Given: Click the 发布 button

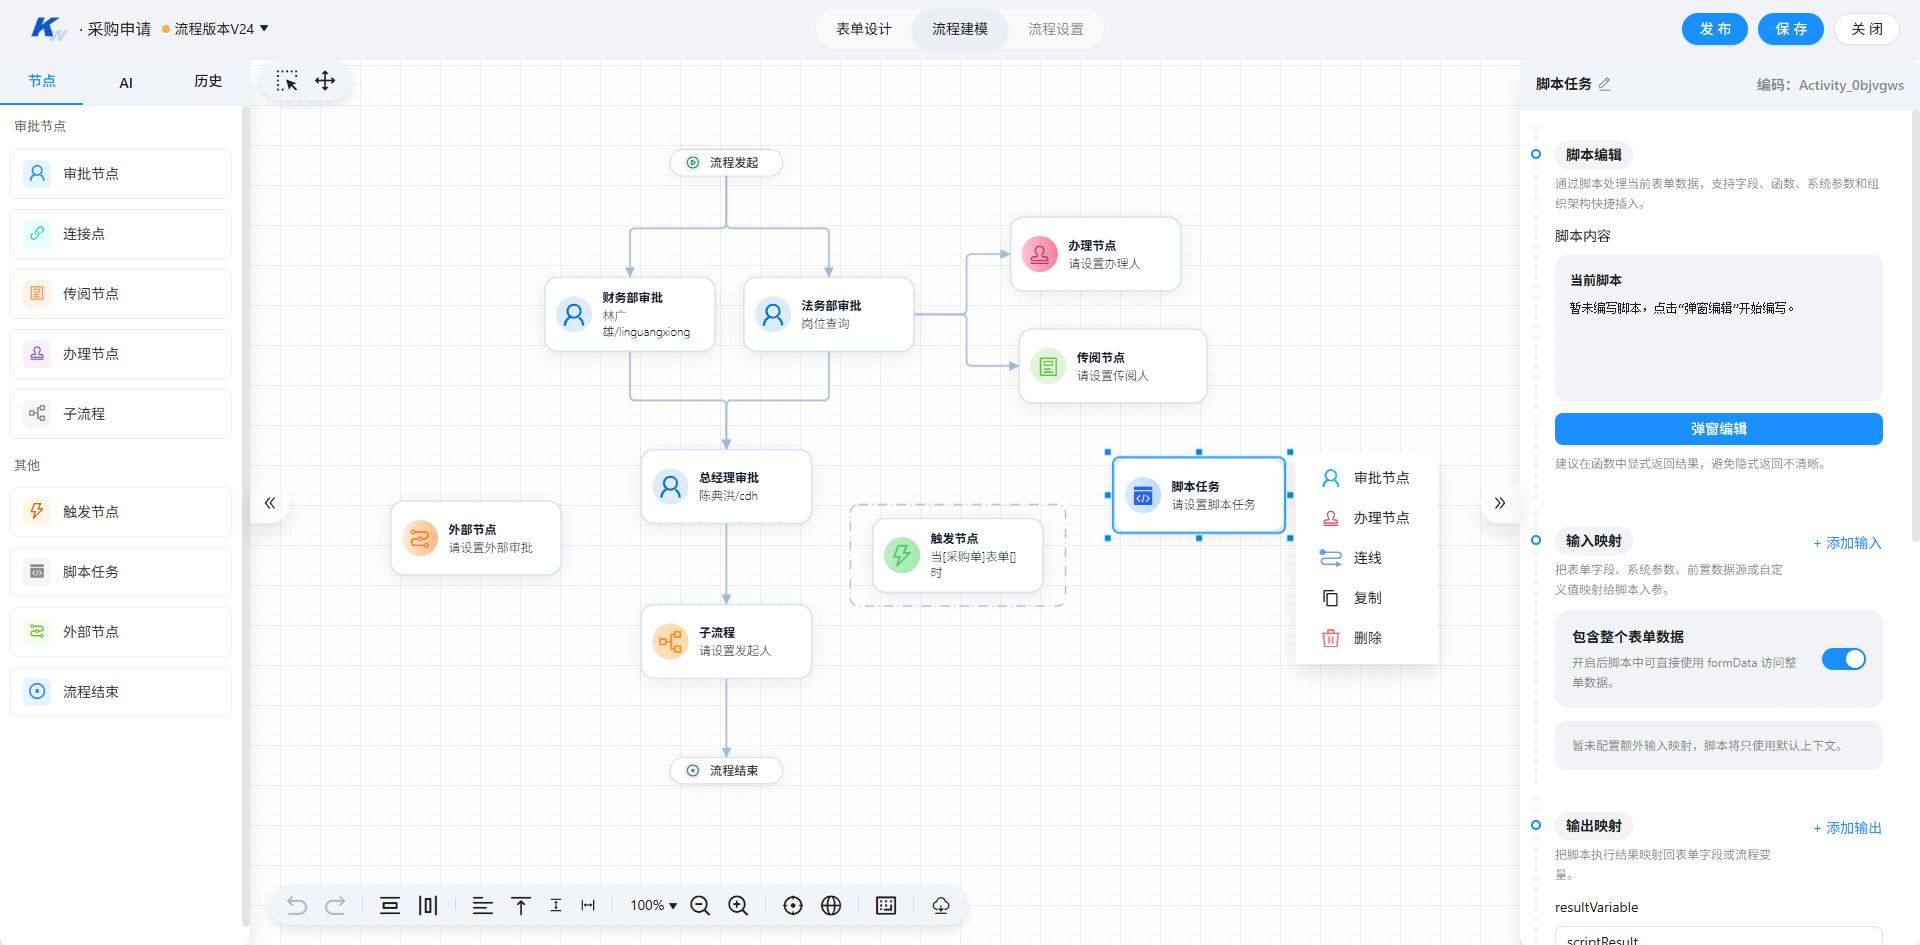Looking at the screenshot, I should [x=1715, y=29].
